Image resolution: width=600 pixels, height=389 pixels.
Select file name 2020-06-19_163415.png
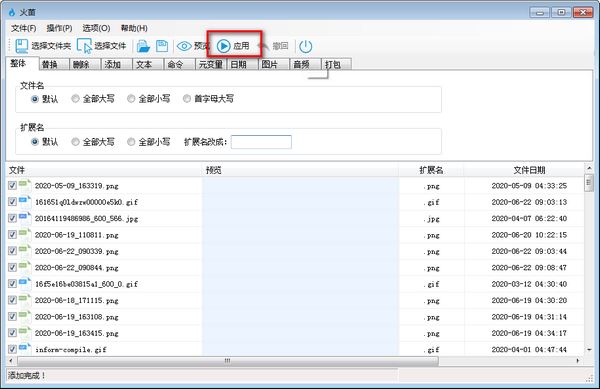77,333
